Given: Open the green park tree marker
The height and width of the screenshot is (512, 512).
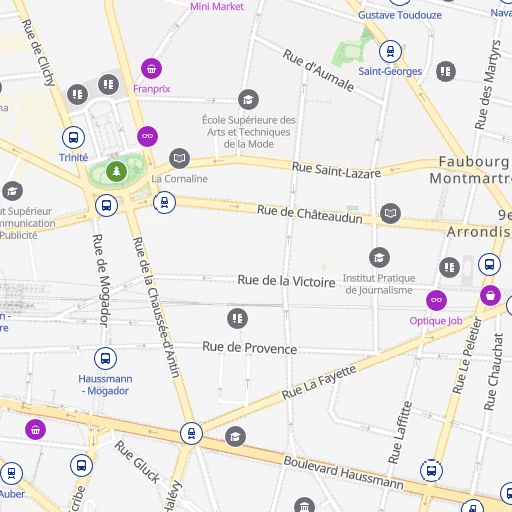Looking at the screenshot, I should 116,171.
